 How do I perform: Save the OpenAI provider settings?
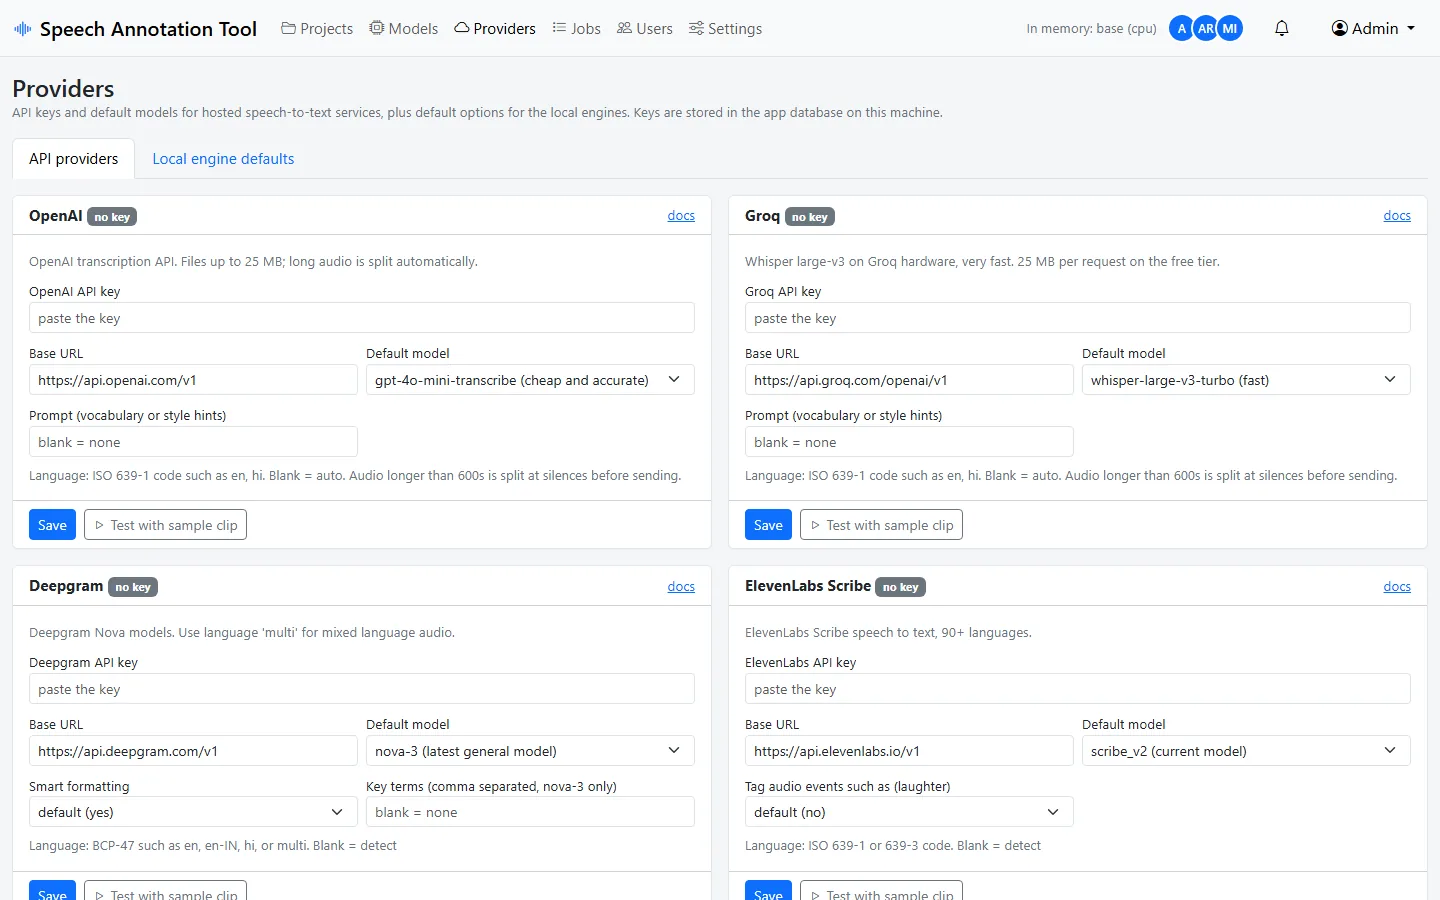pos(52,525)
